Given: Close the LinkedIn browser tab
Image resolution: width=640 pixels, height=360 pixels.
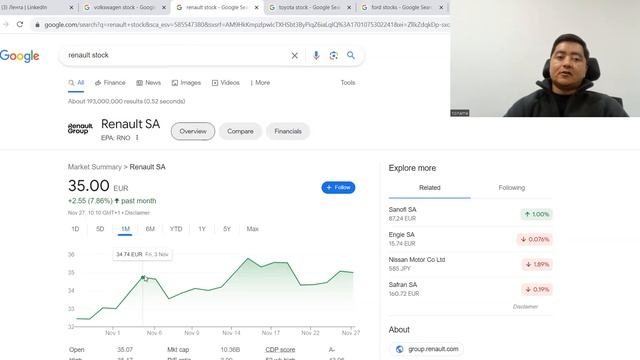Looking at the screenshot, I should coord(71,7).
